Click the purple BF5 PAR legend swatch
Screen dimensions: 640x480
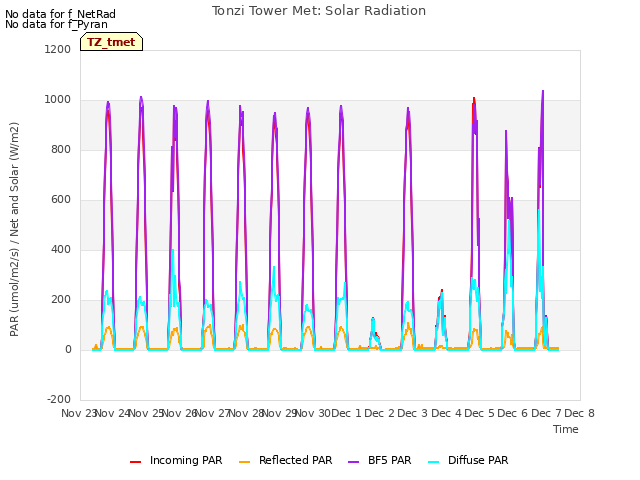pyautogui.click(x=353, y=462)
